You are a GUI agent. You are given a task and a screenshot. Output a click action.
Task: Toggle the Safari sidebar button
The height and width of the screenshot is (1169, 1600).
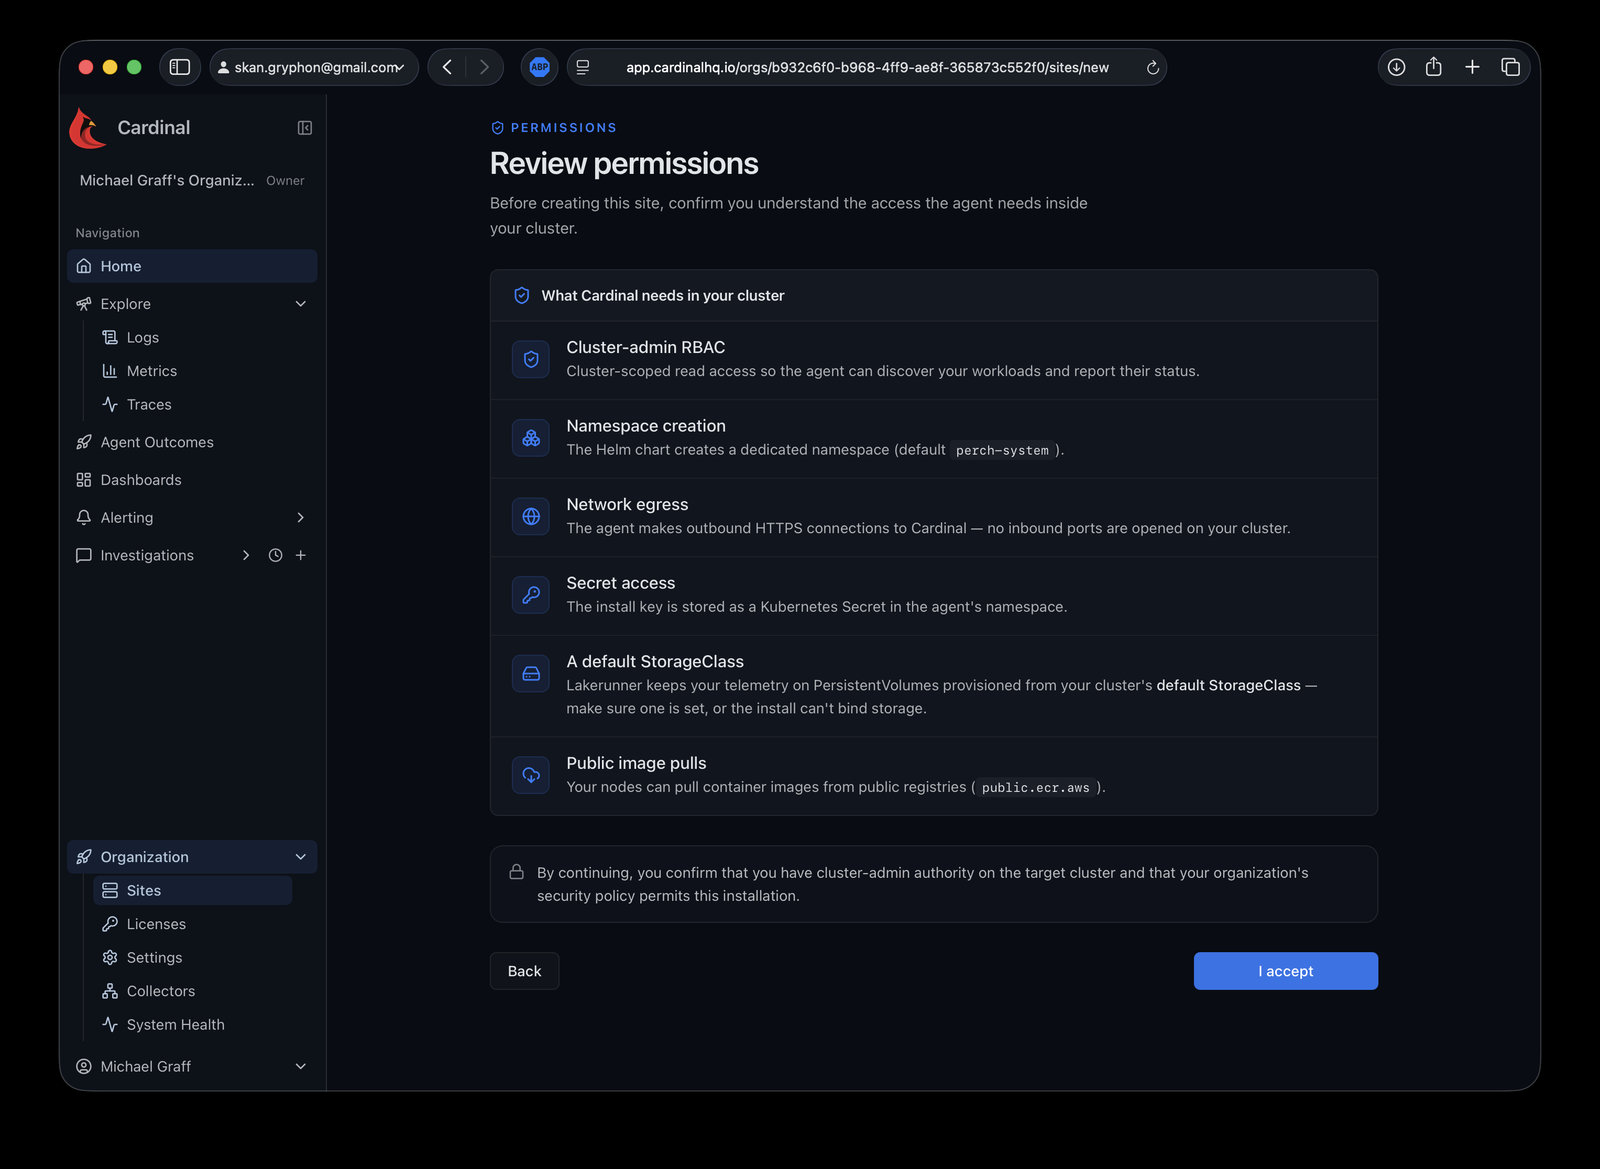click(180, 67)
